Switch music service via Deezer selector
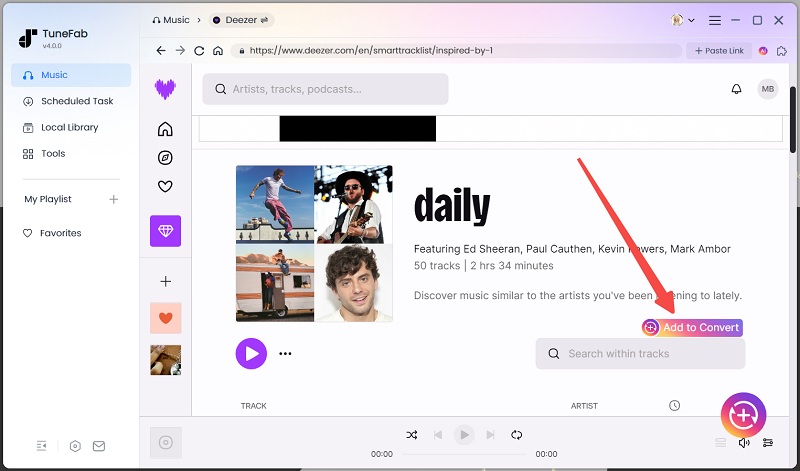The height and width of the screenshot is (471, 800). click(x=242, y=20)
